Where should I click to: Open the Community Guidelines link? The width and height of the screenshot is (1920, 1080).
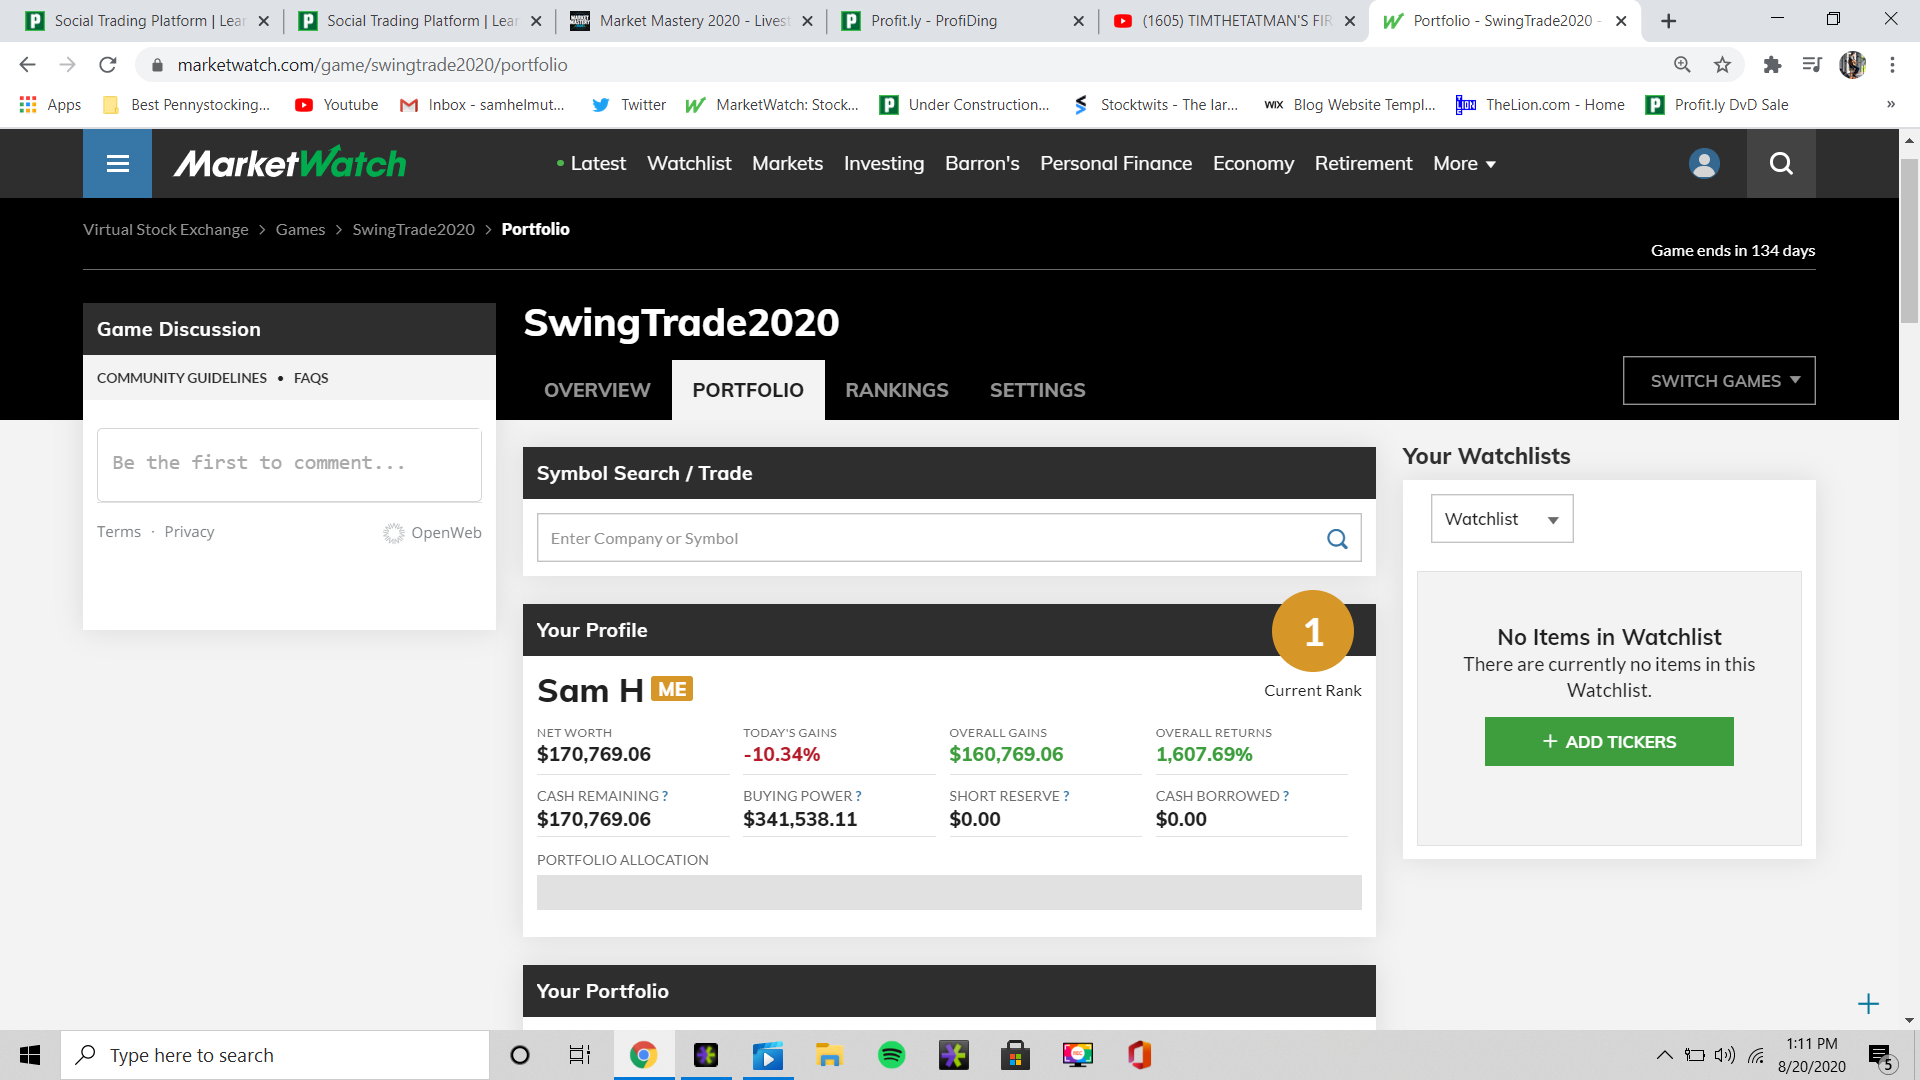coord(182,378)
